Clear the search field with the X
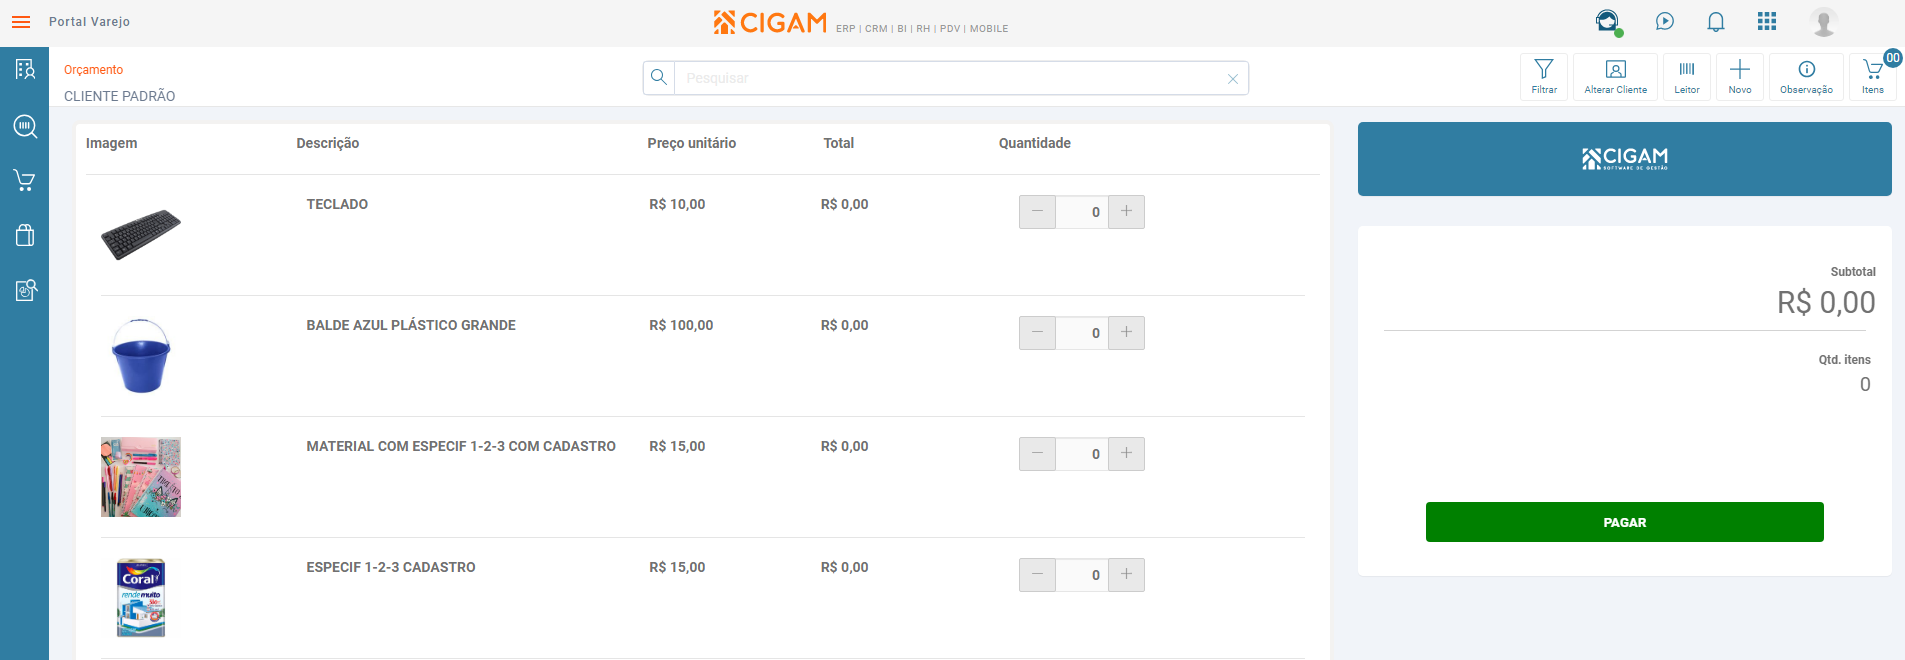The image size is (1905, 660). 1233,79
